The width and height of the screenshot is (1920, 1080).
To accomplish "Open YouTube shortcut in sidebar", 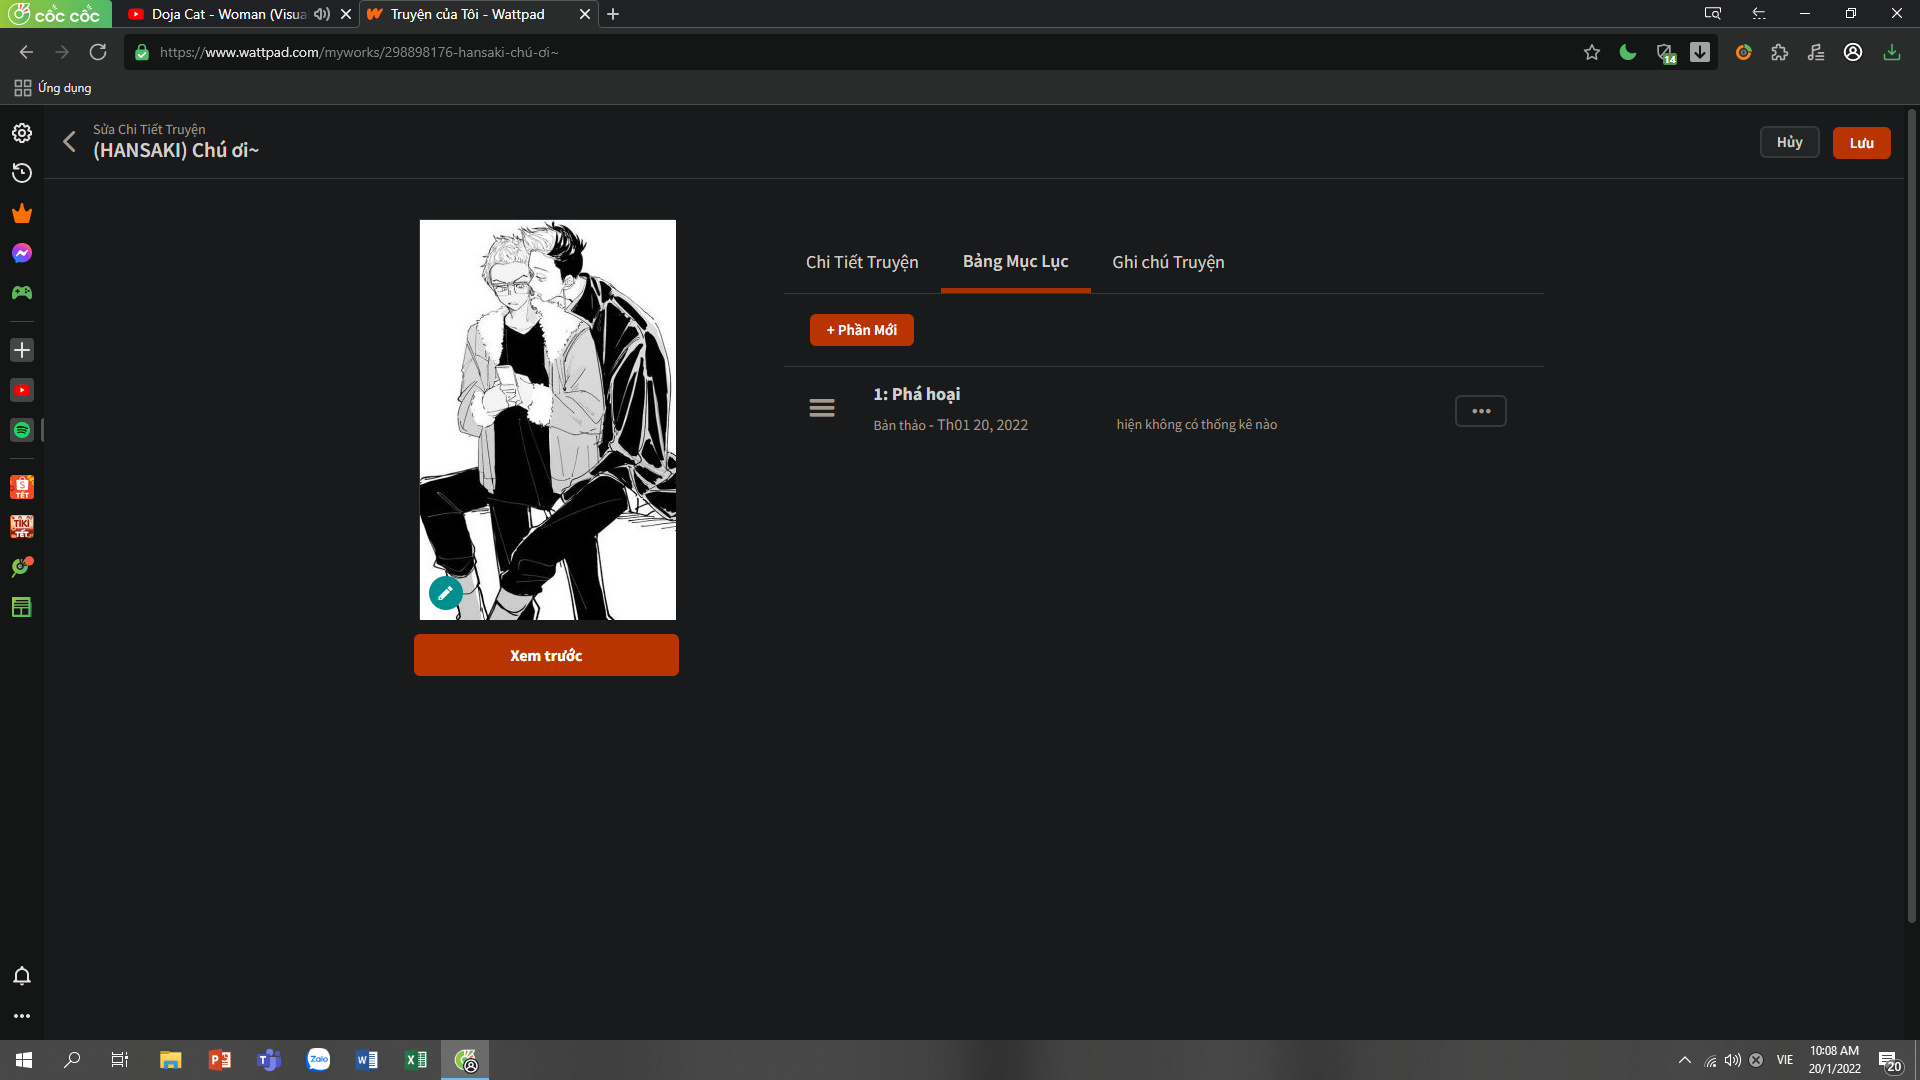I will point(22,390).
